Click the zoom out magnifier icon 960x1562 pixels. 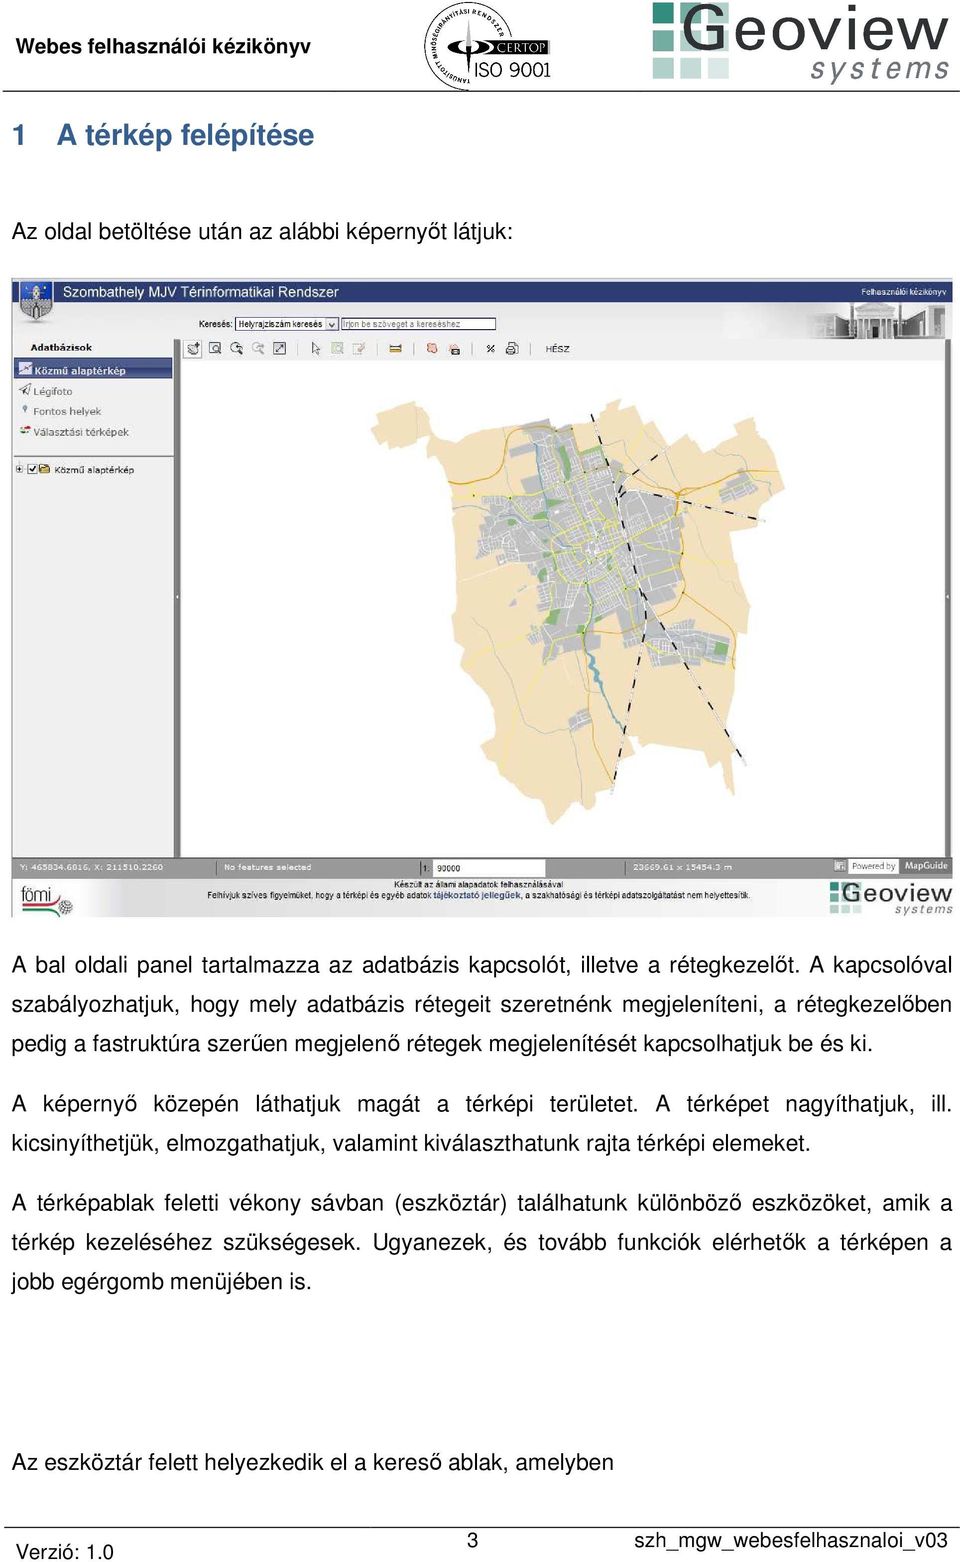(x=258, y=349)
